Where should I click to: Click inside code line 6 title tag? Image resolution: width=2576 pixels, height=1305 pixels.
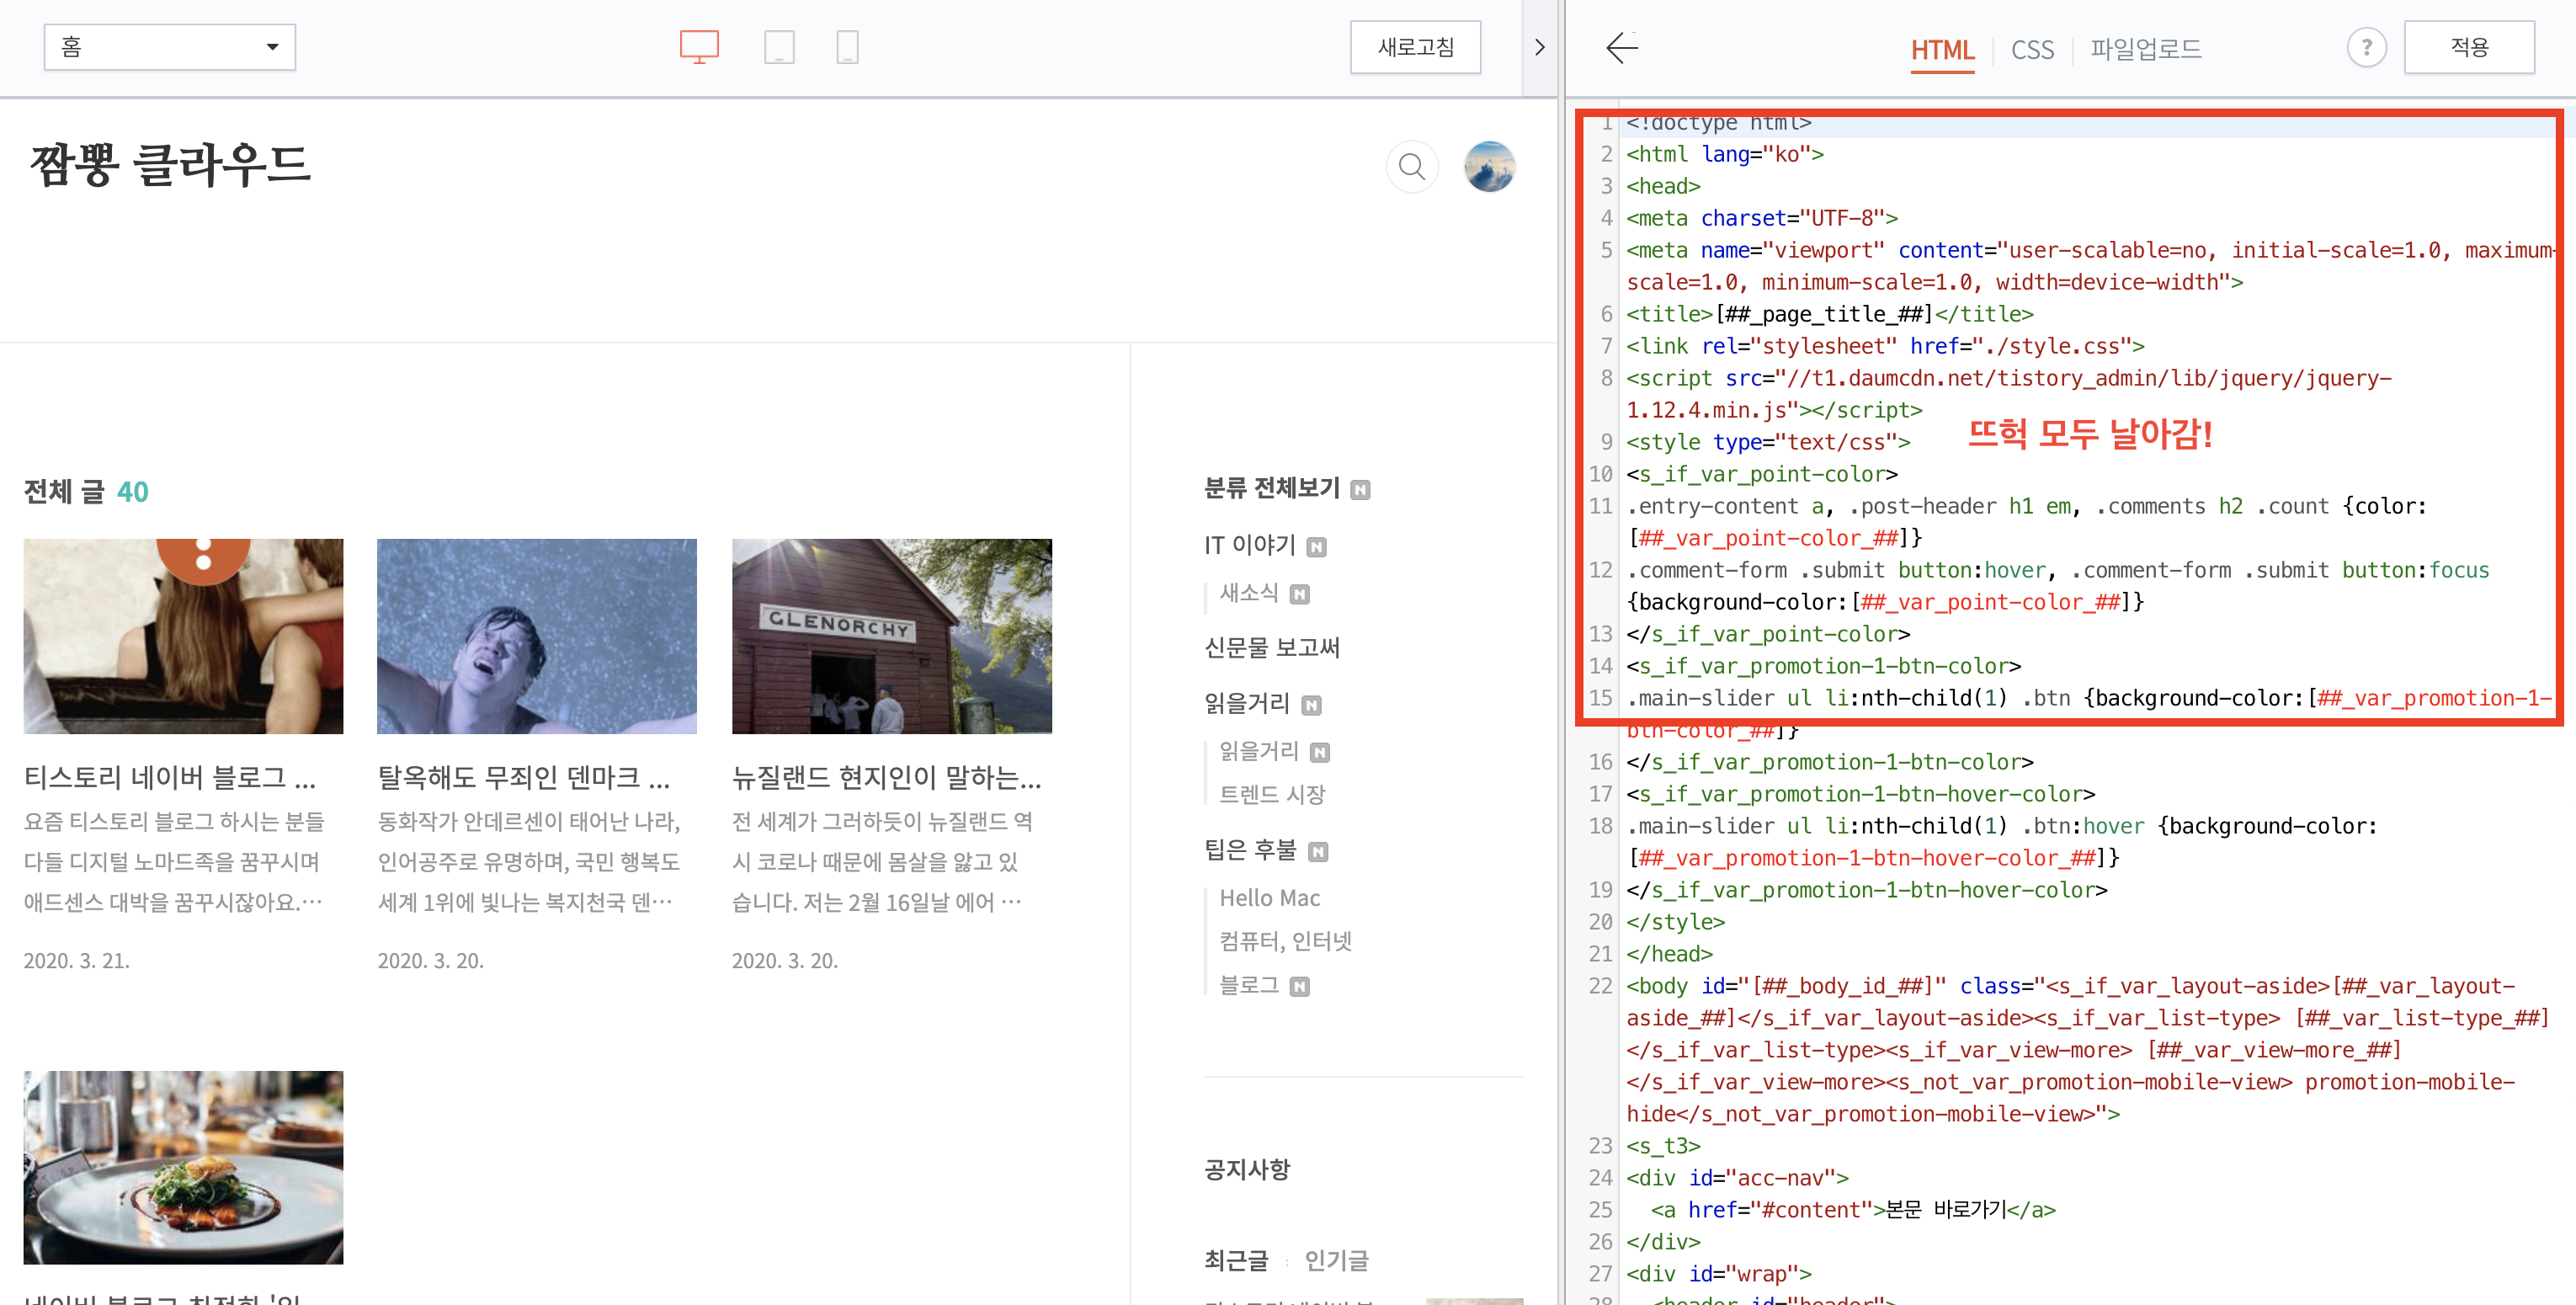1829,314
